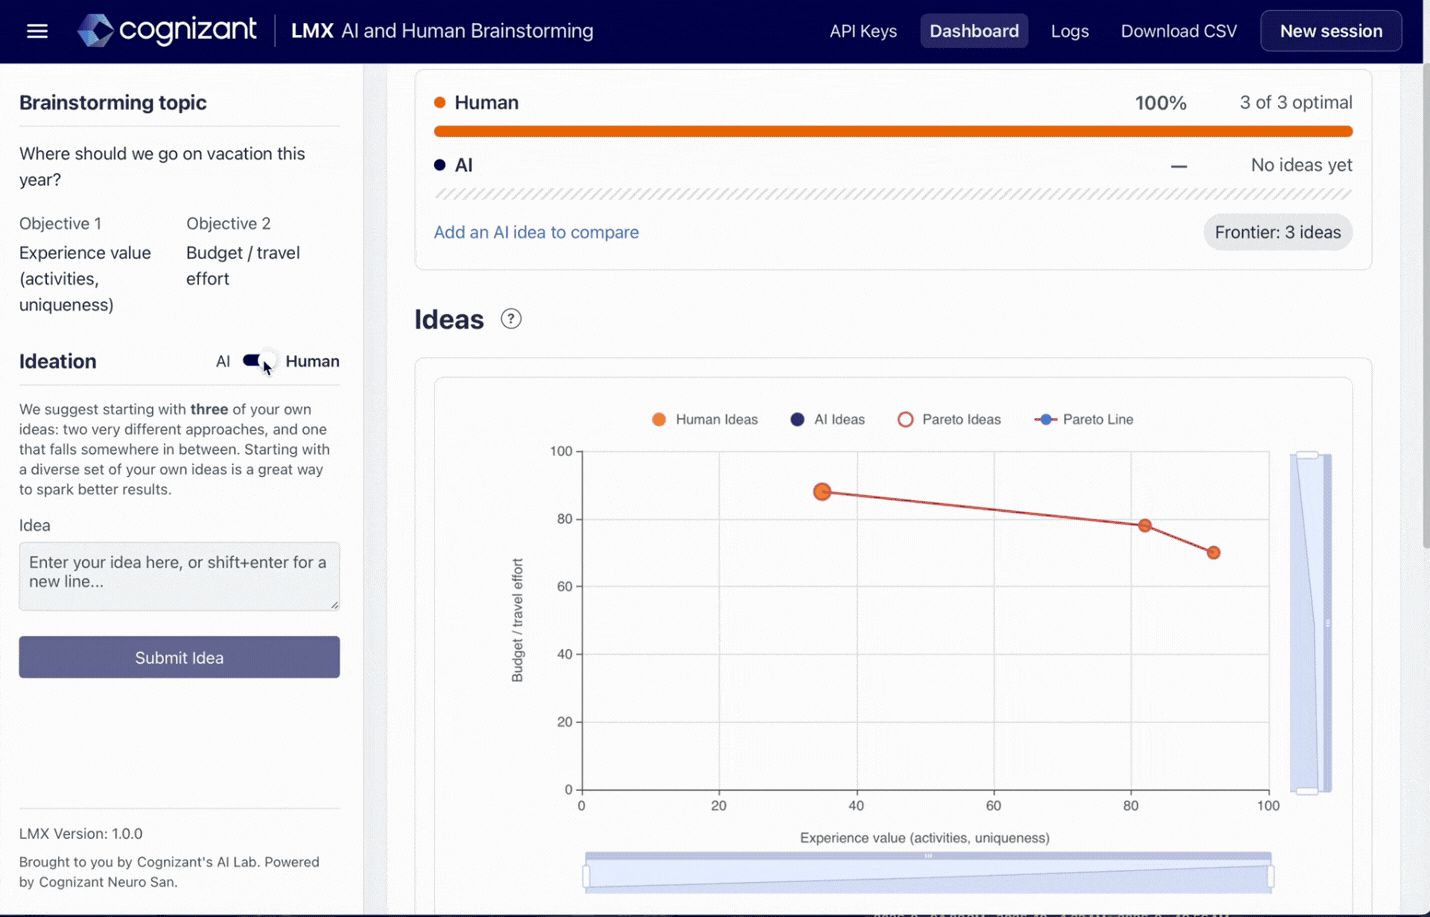This screenshot has height=917, width=1430.
Task: Select the human idea point near 92
Action: coord(1213,552)
